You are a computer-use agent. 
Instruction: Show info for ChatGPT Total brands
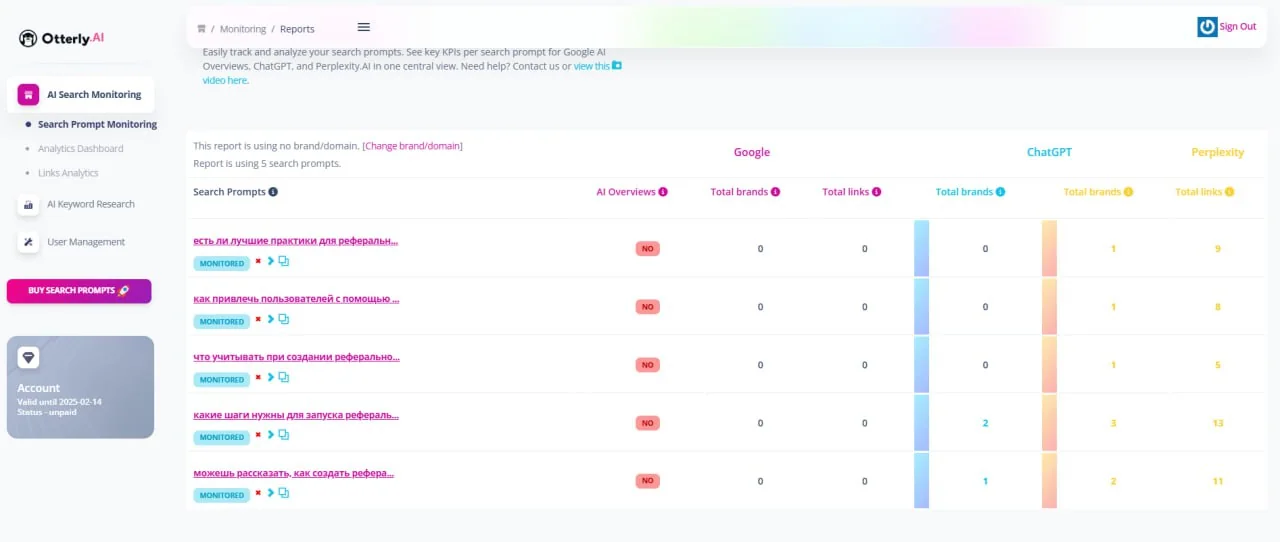point(1000,192)
